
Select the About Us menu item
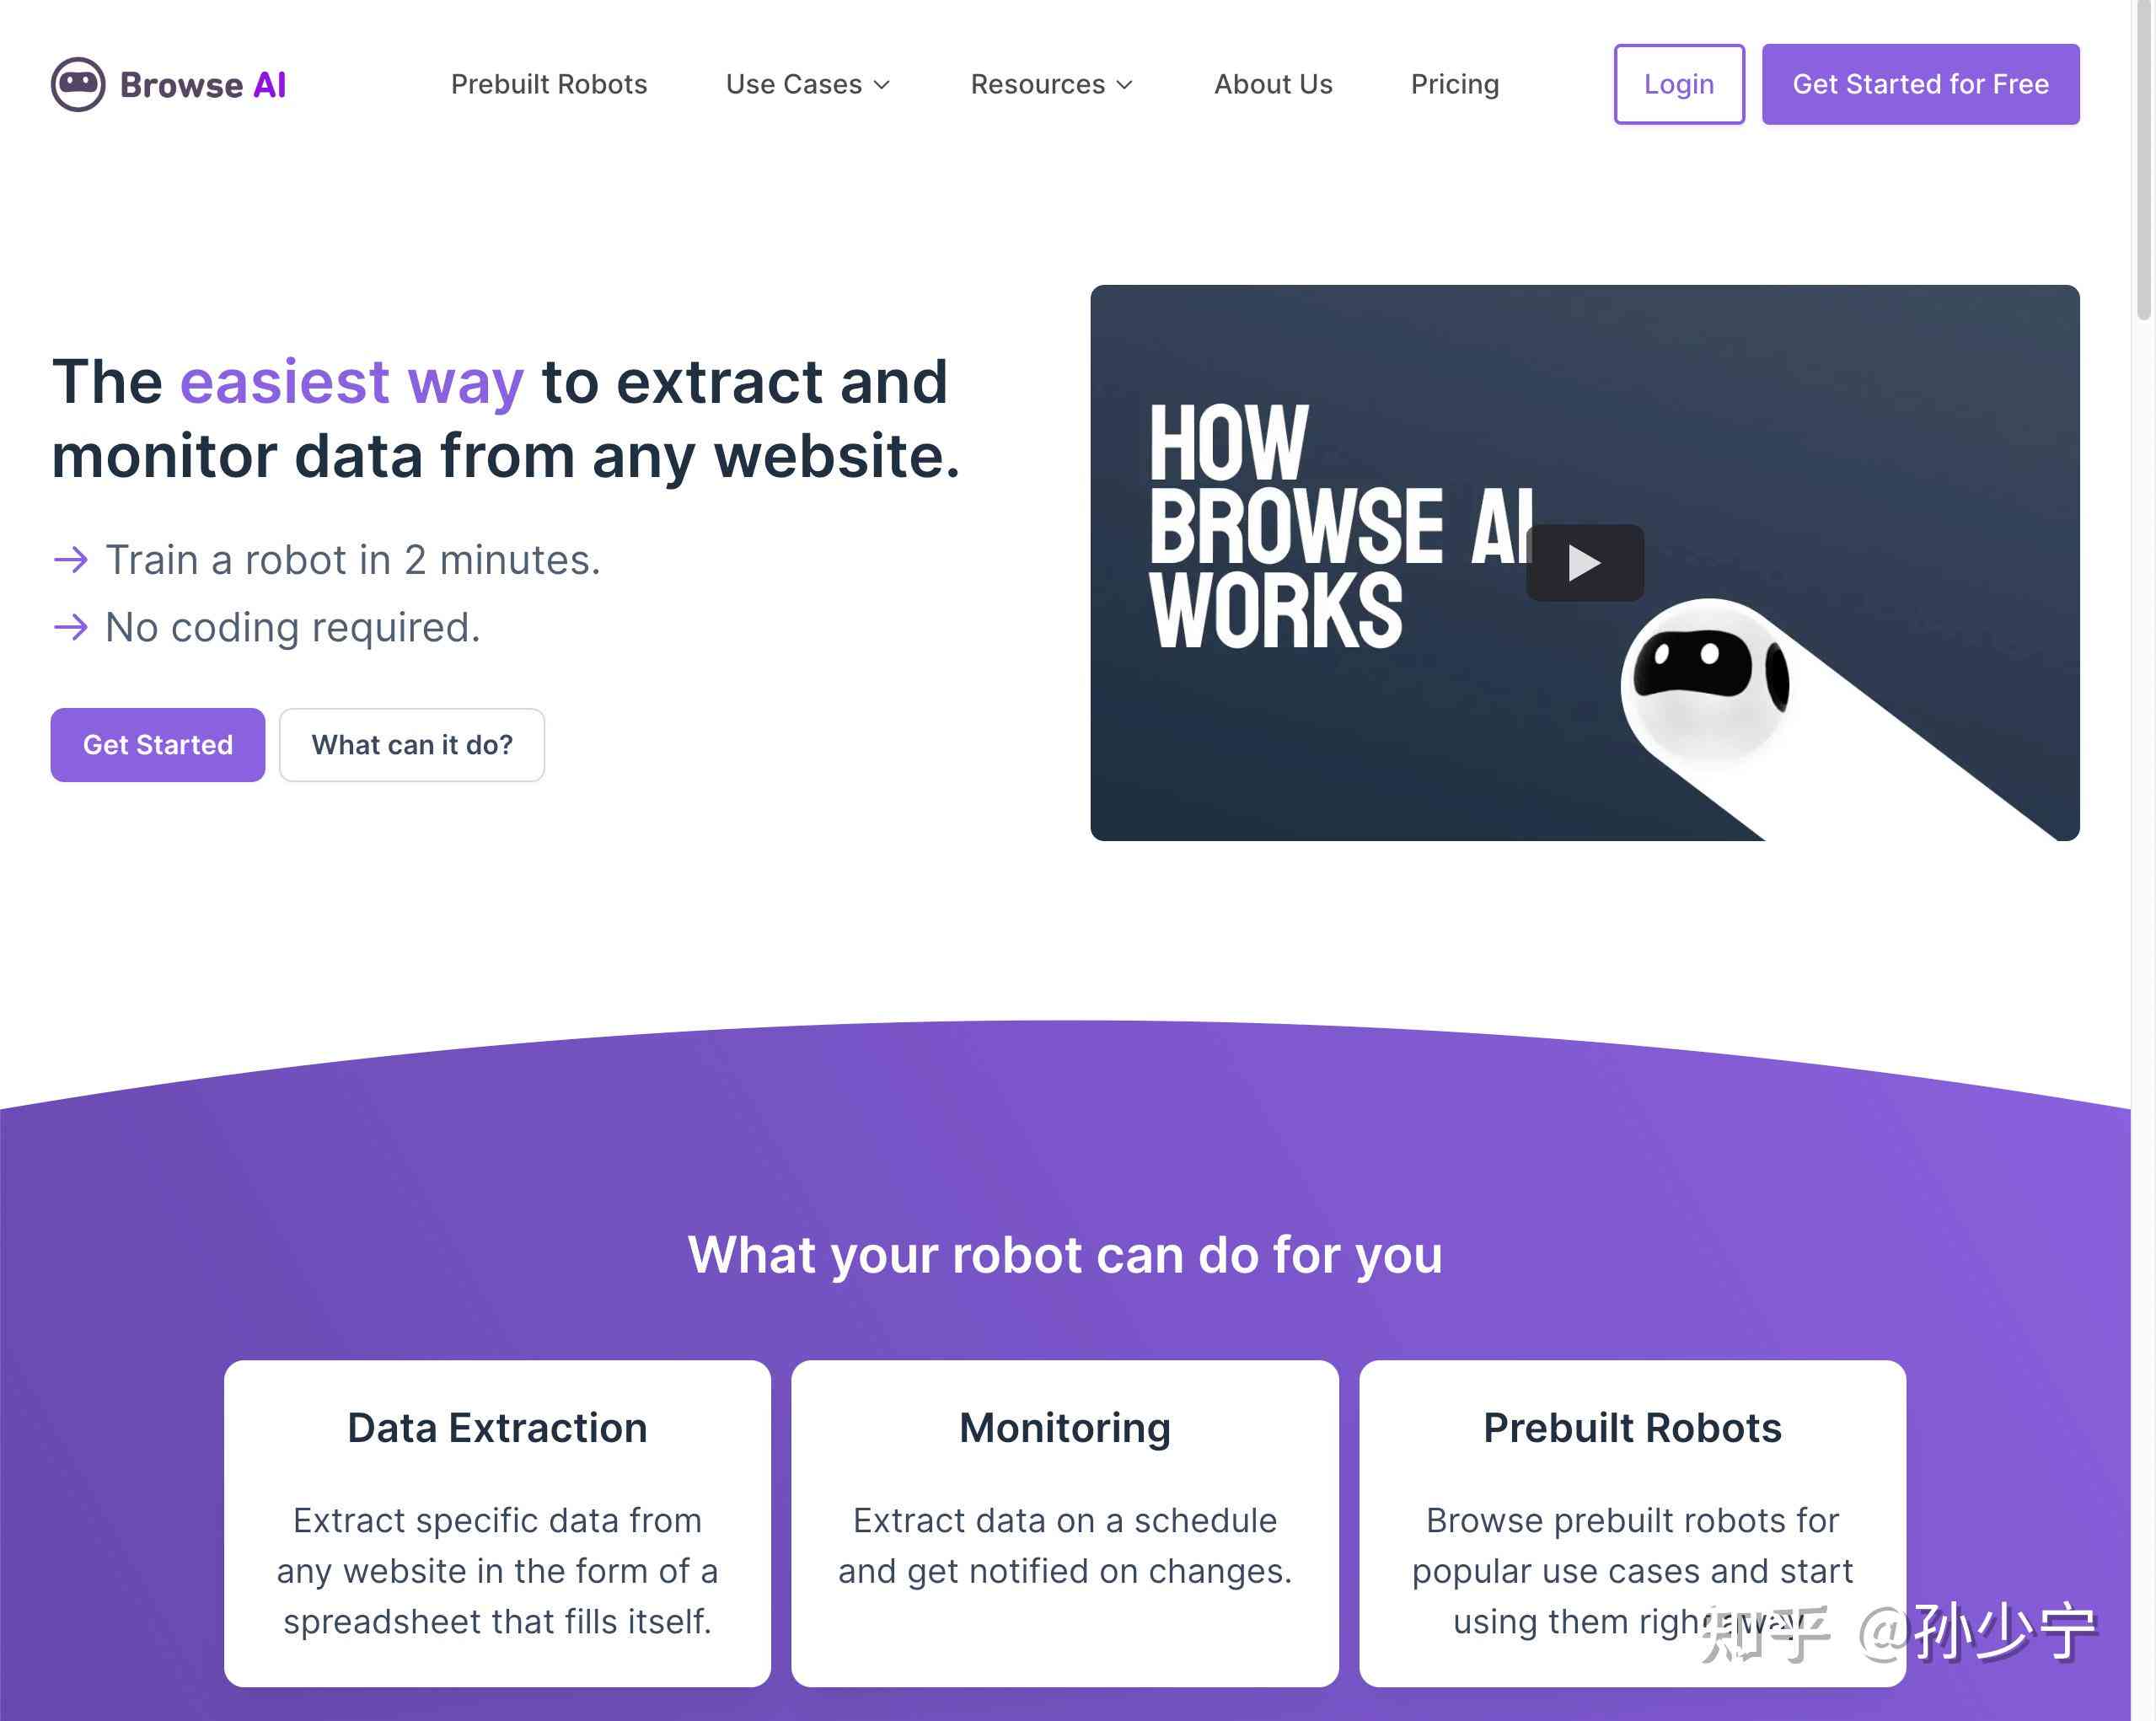click(x=1274, y=84)
